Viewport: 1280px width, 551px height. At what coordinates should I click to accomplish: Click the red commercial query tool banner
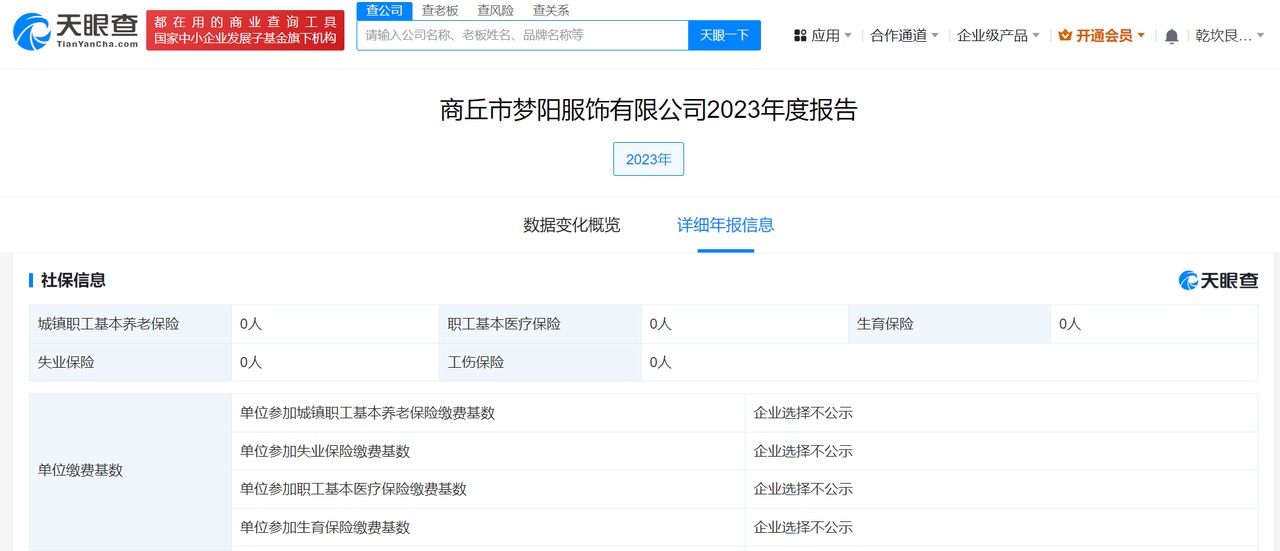coord(245,31)
